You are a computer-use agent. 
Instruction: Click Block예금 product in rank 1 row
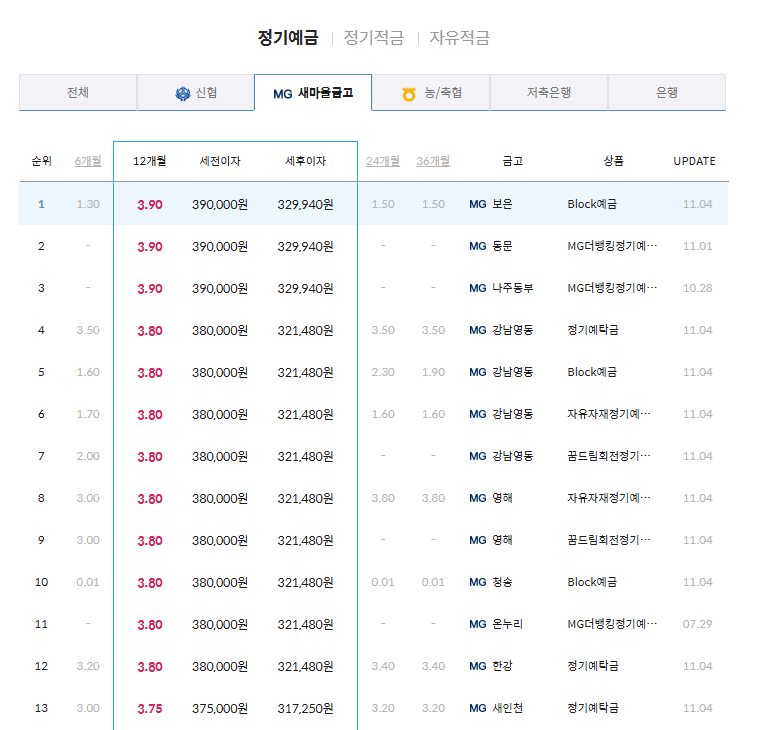pos(592,204)
